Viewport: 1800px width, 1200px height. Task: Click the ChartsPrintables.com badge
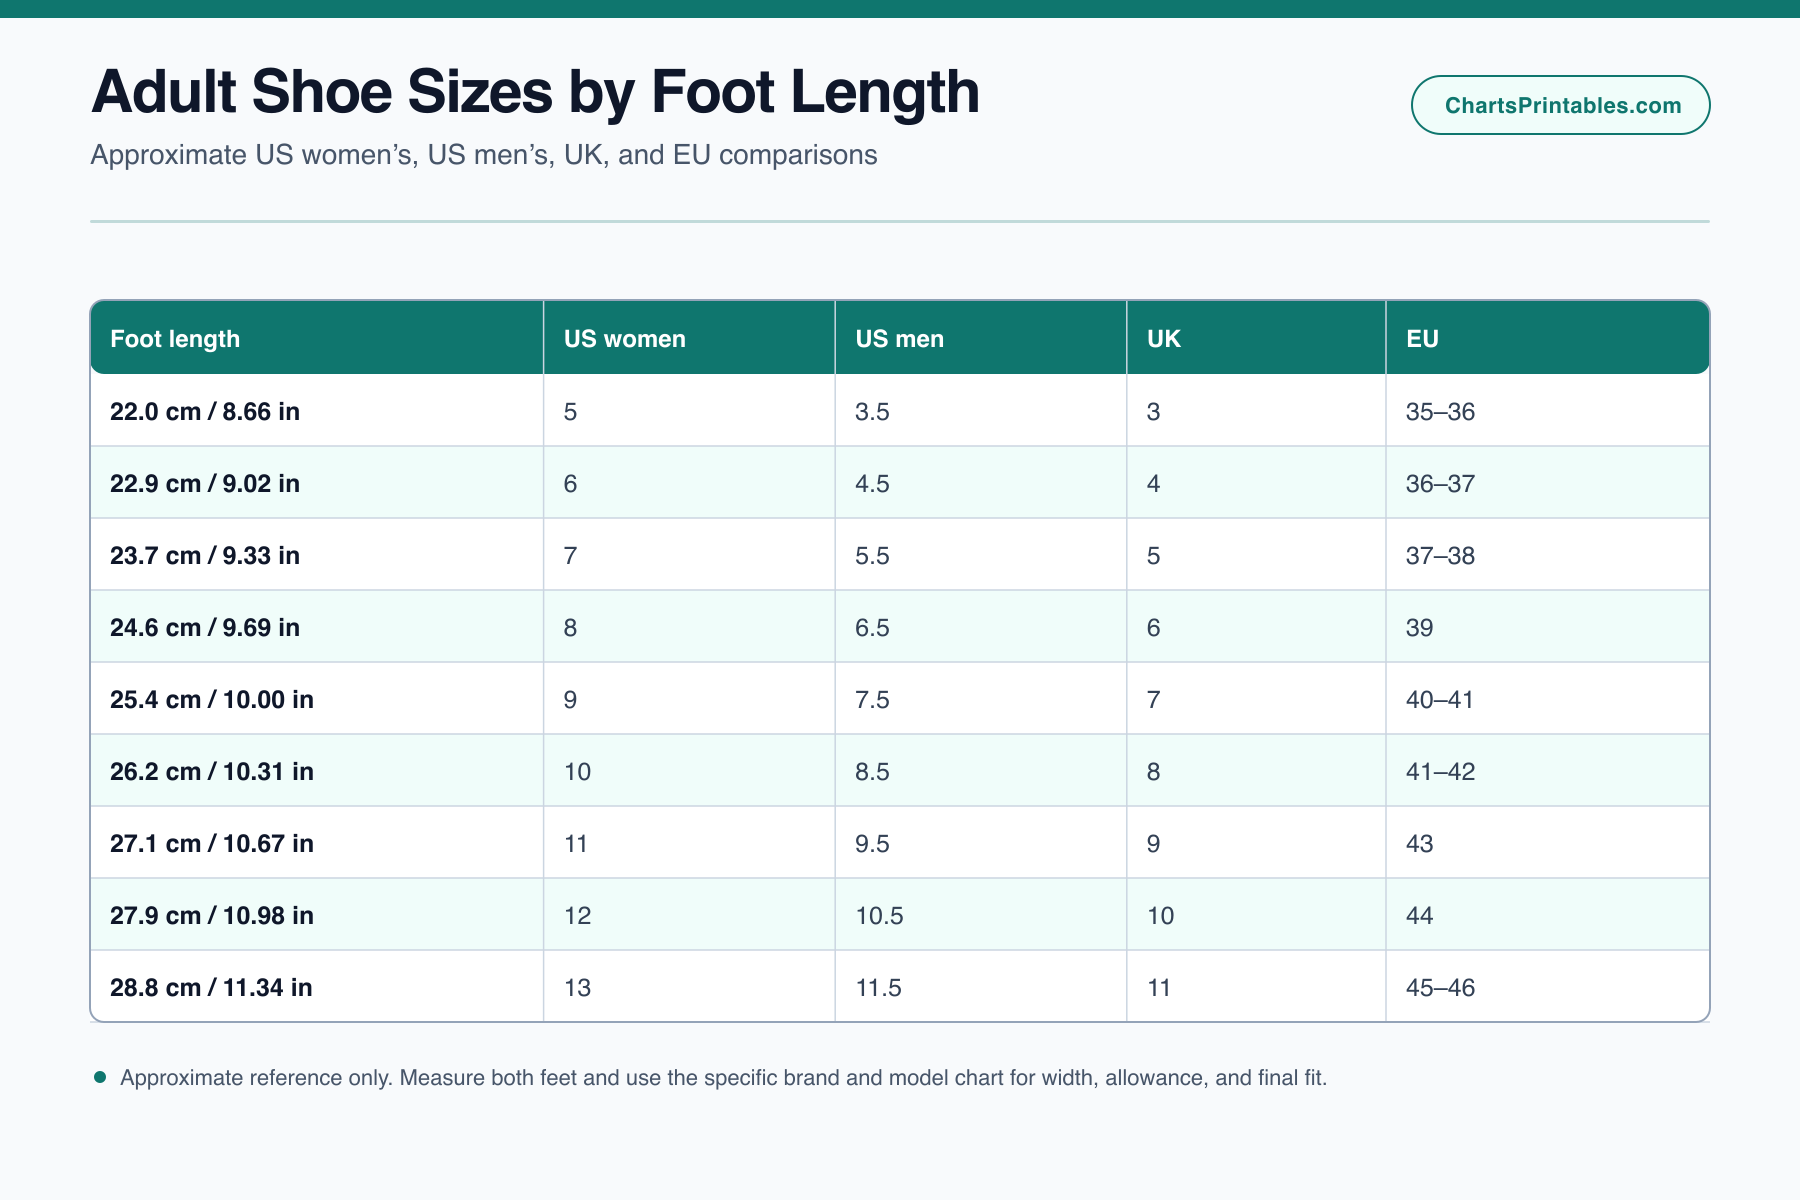(1560, 105)
